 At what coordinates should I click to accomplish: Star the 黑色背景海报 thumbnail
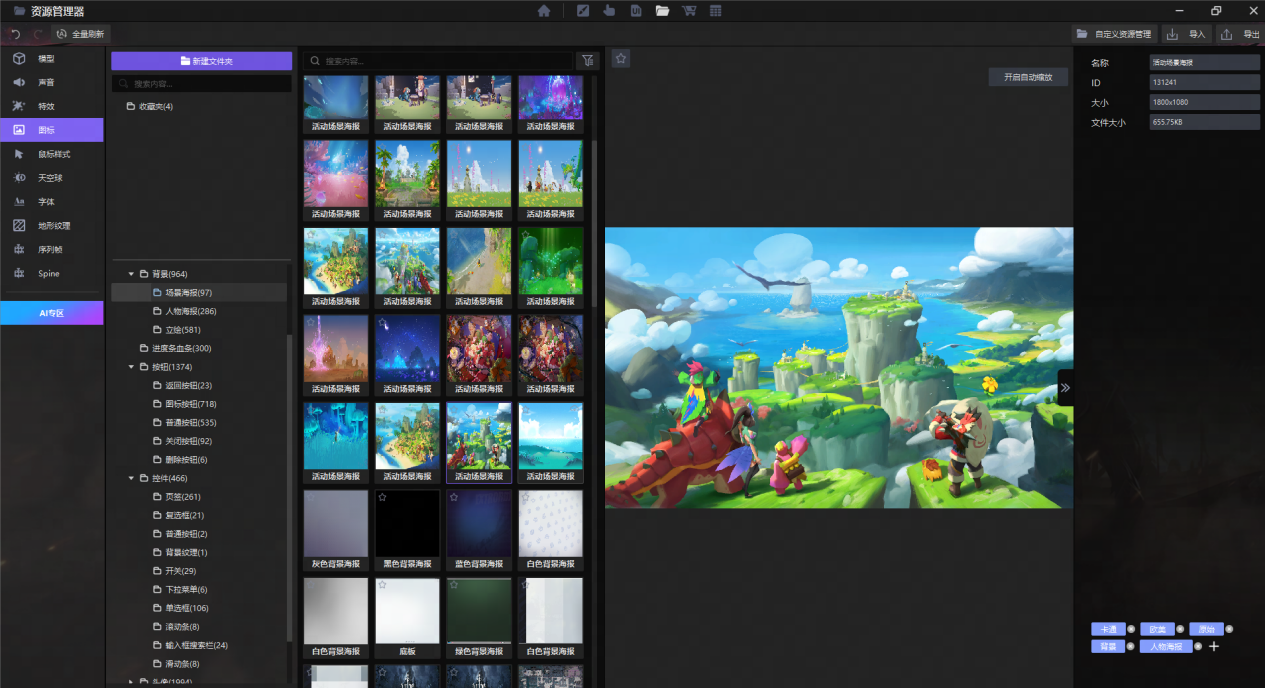383,498
